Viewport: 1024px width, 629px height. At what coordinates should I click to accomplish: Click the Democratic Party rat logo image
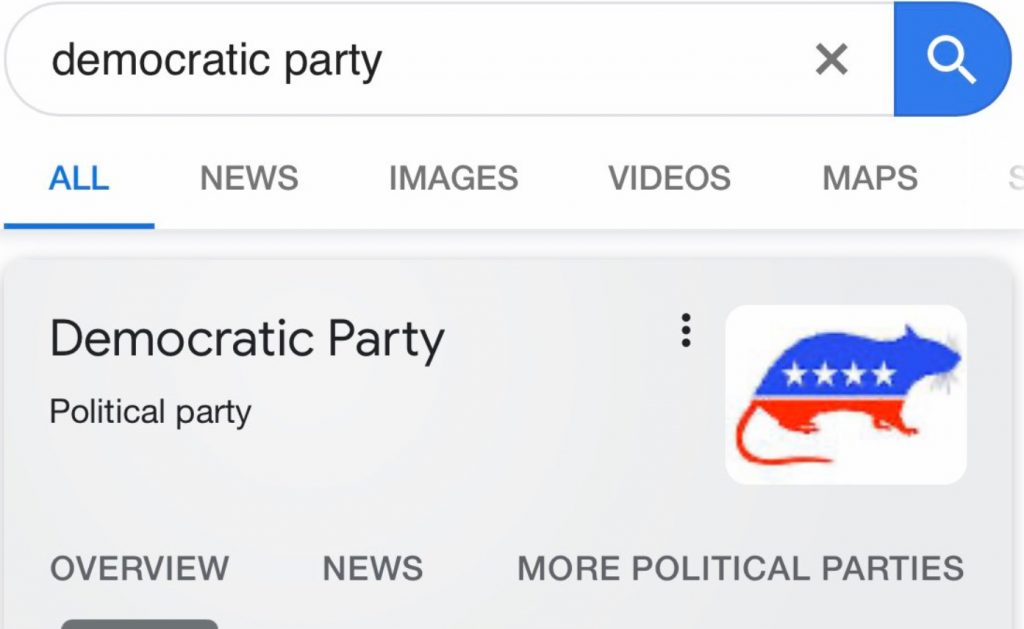pyautogui.click(x=845, y=394)
